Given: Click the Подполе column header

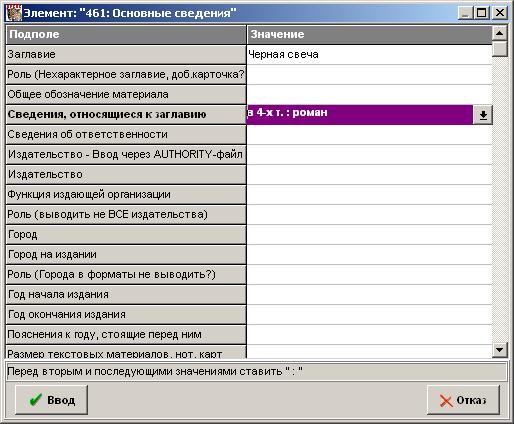Looking at the screenshot, I should coord(126,34).
